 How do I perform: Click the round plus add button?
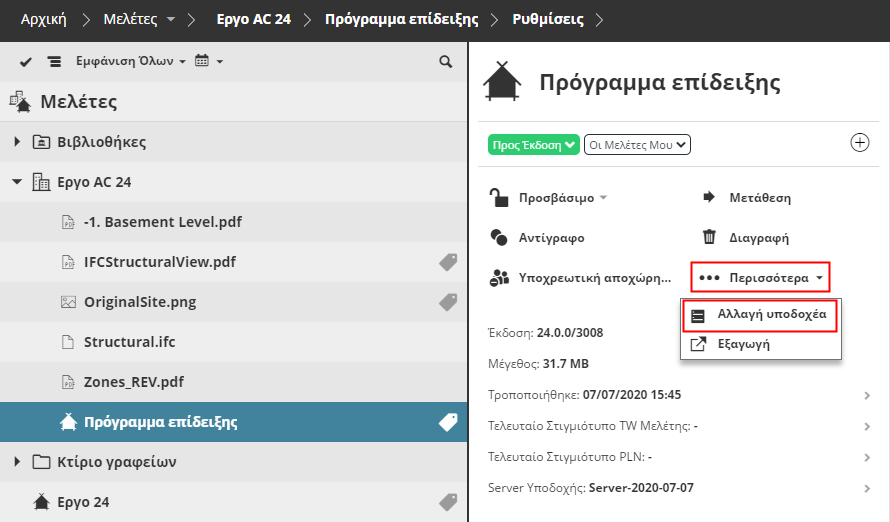tap(859, 142)
